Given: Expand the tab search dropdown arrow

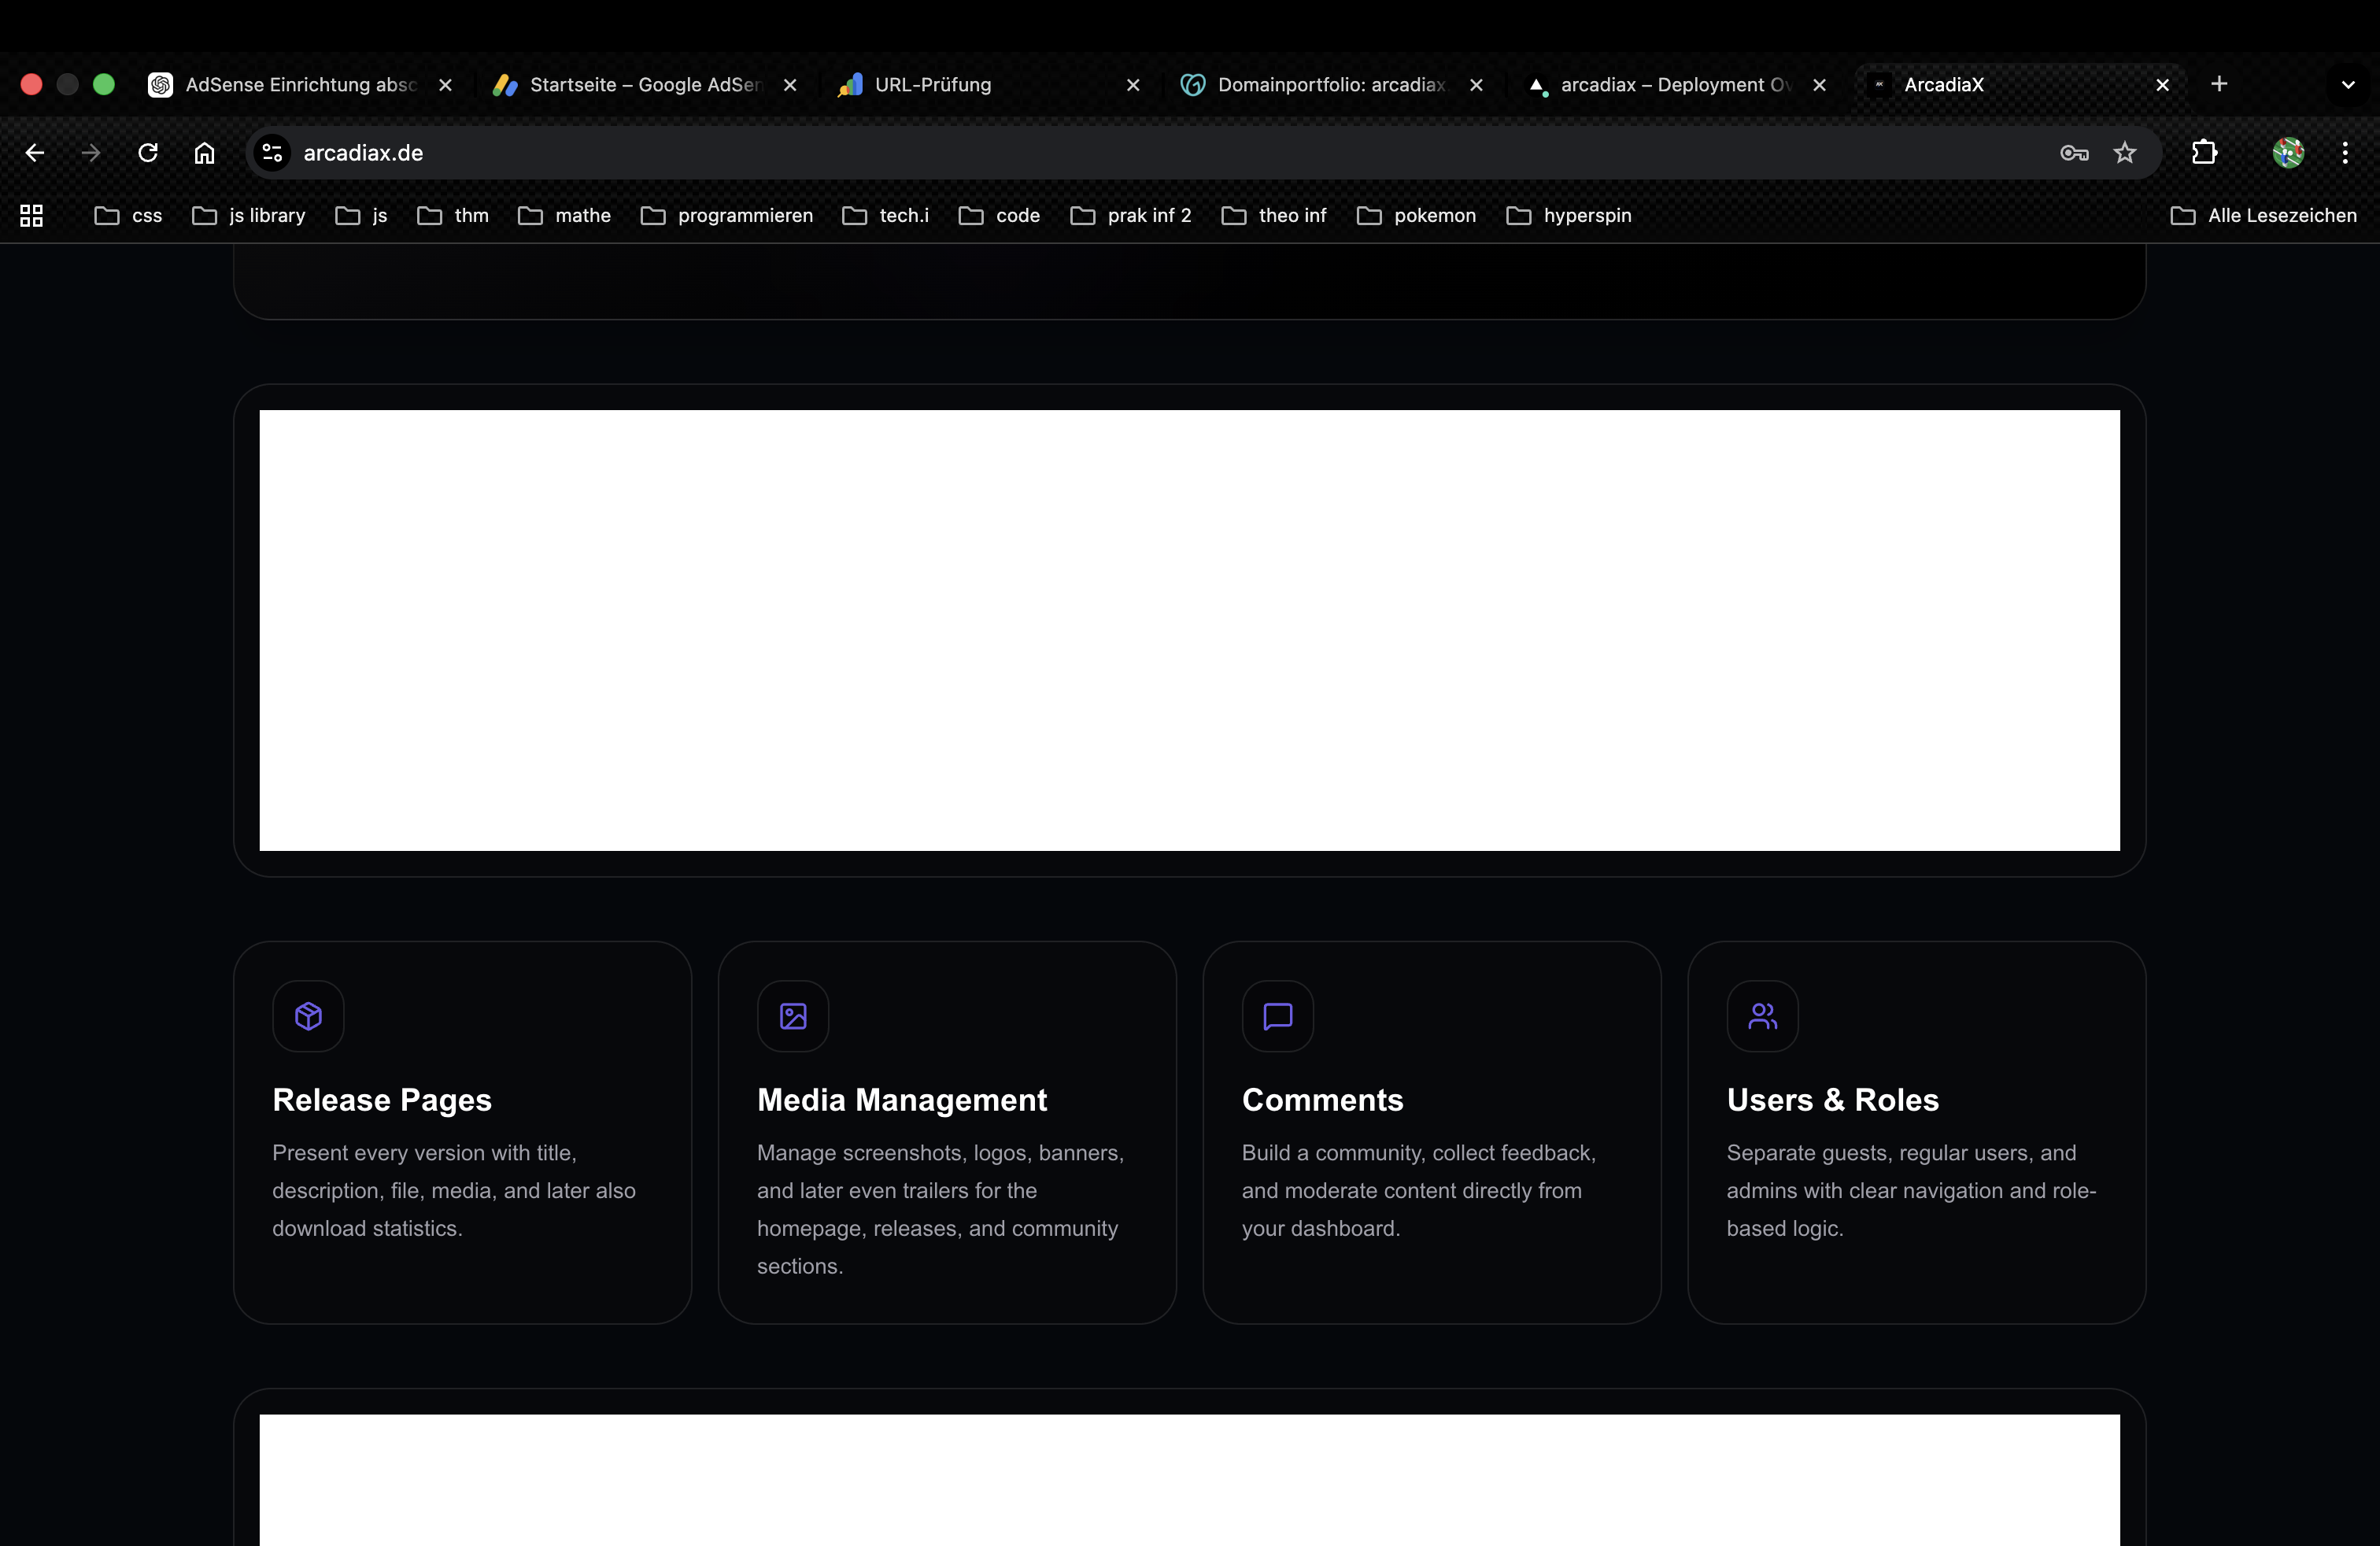Looking at the screenshot, I should click(2348, 85).
